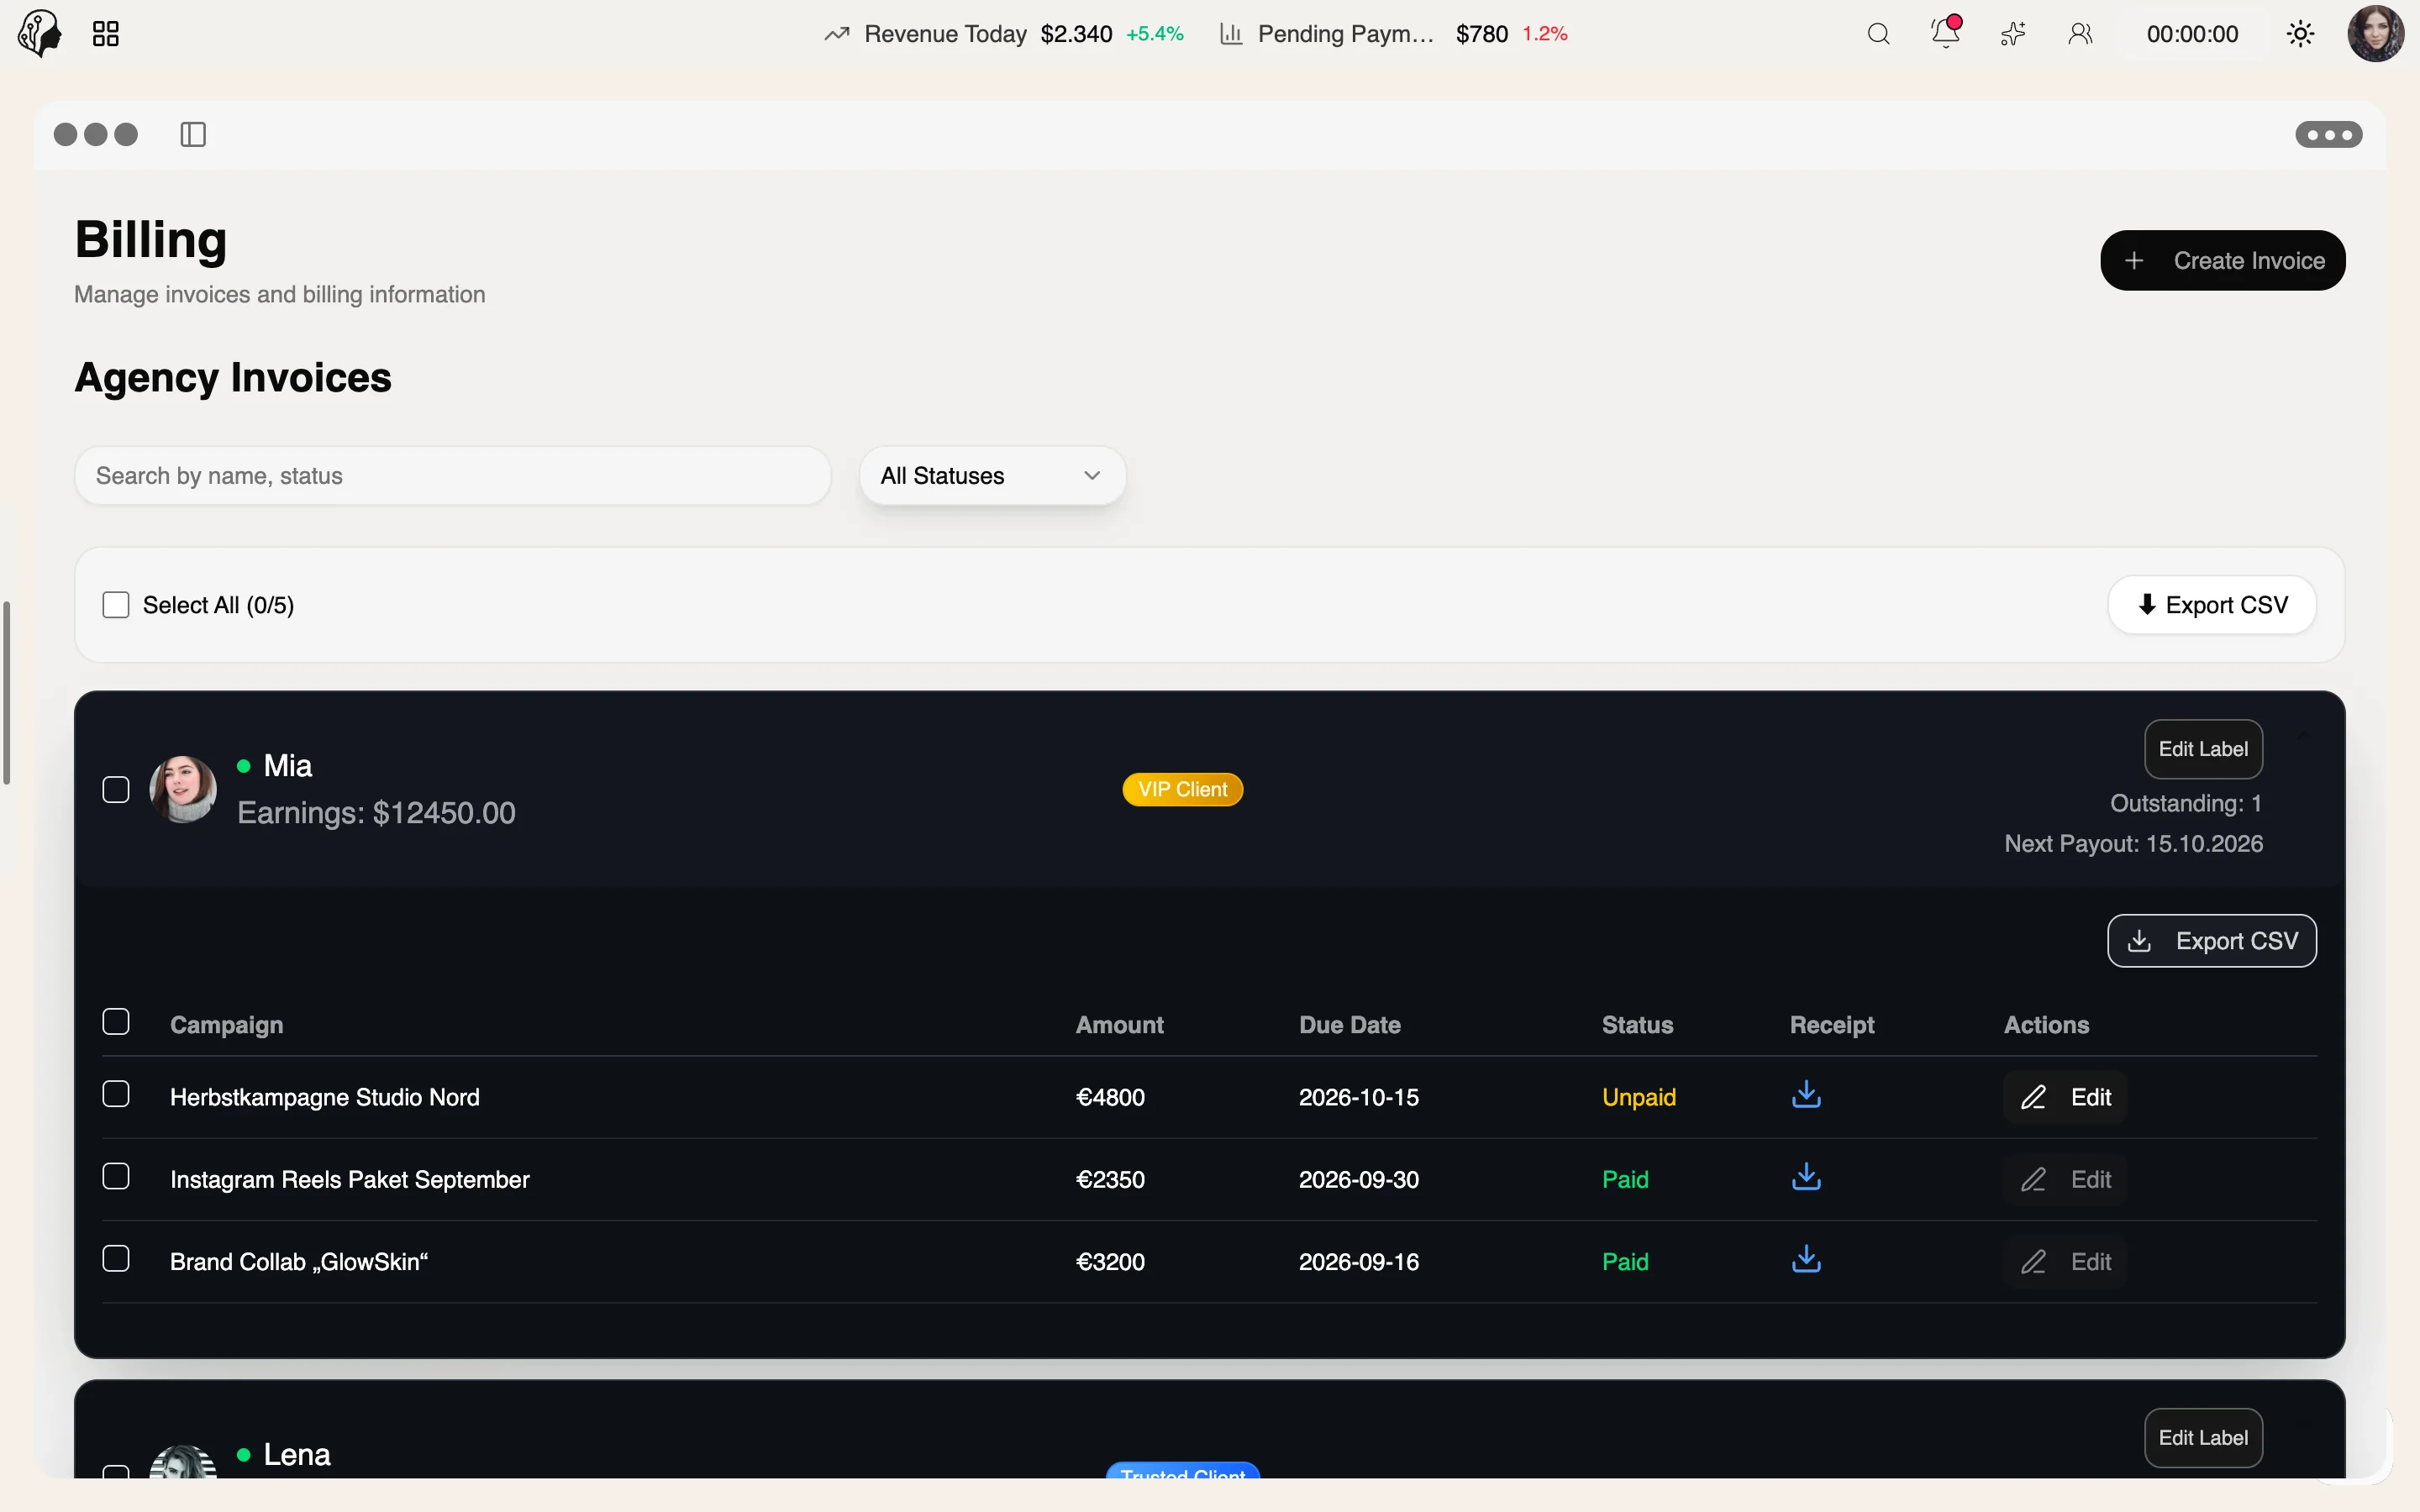The height and width of the screenshot is (1512, 2420).
Task: Download receipt for Brand Collab GlowSkin
Action: (x=1806, y=1258)
